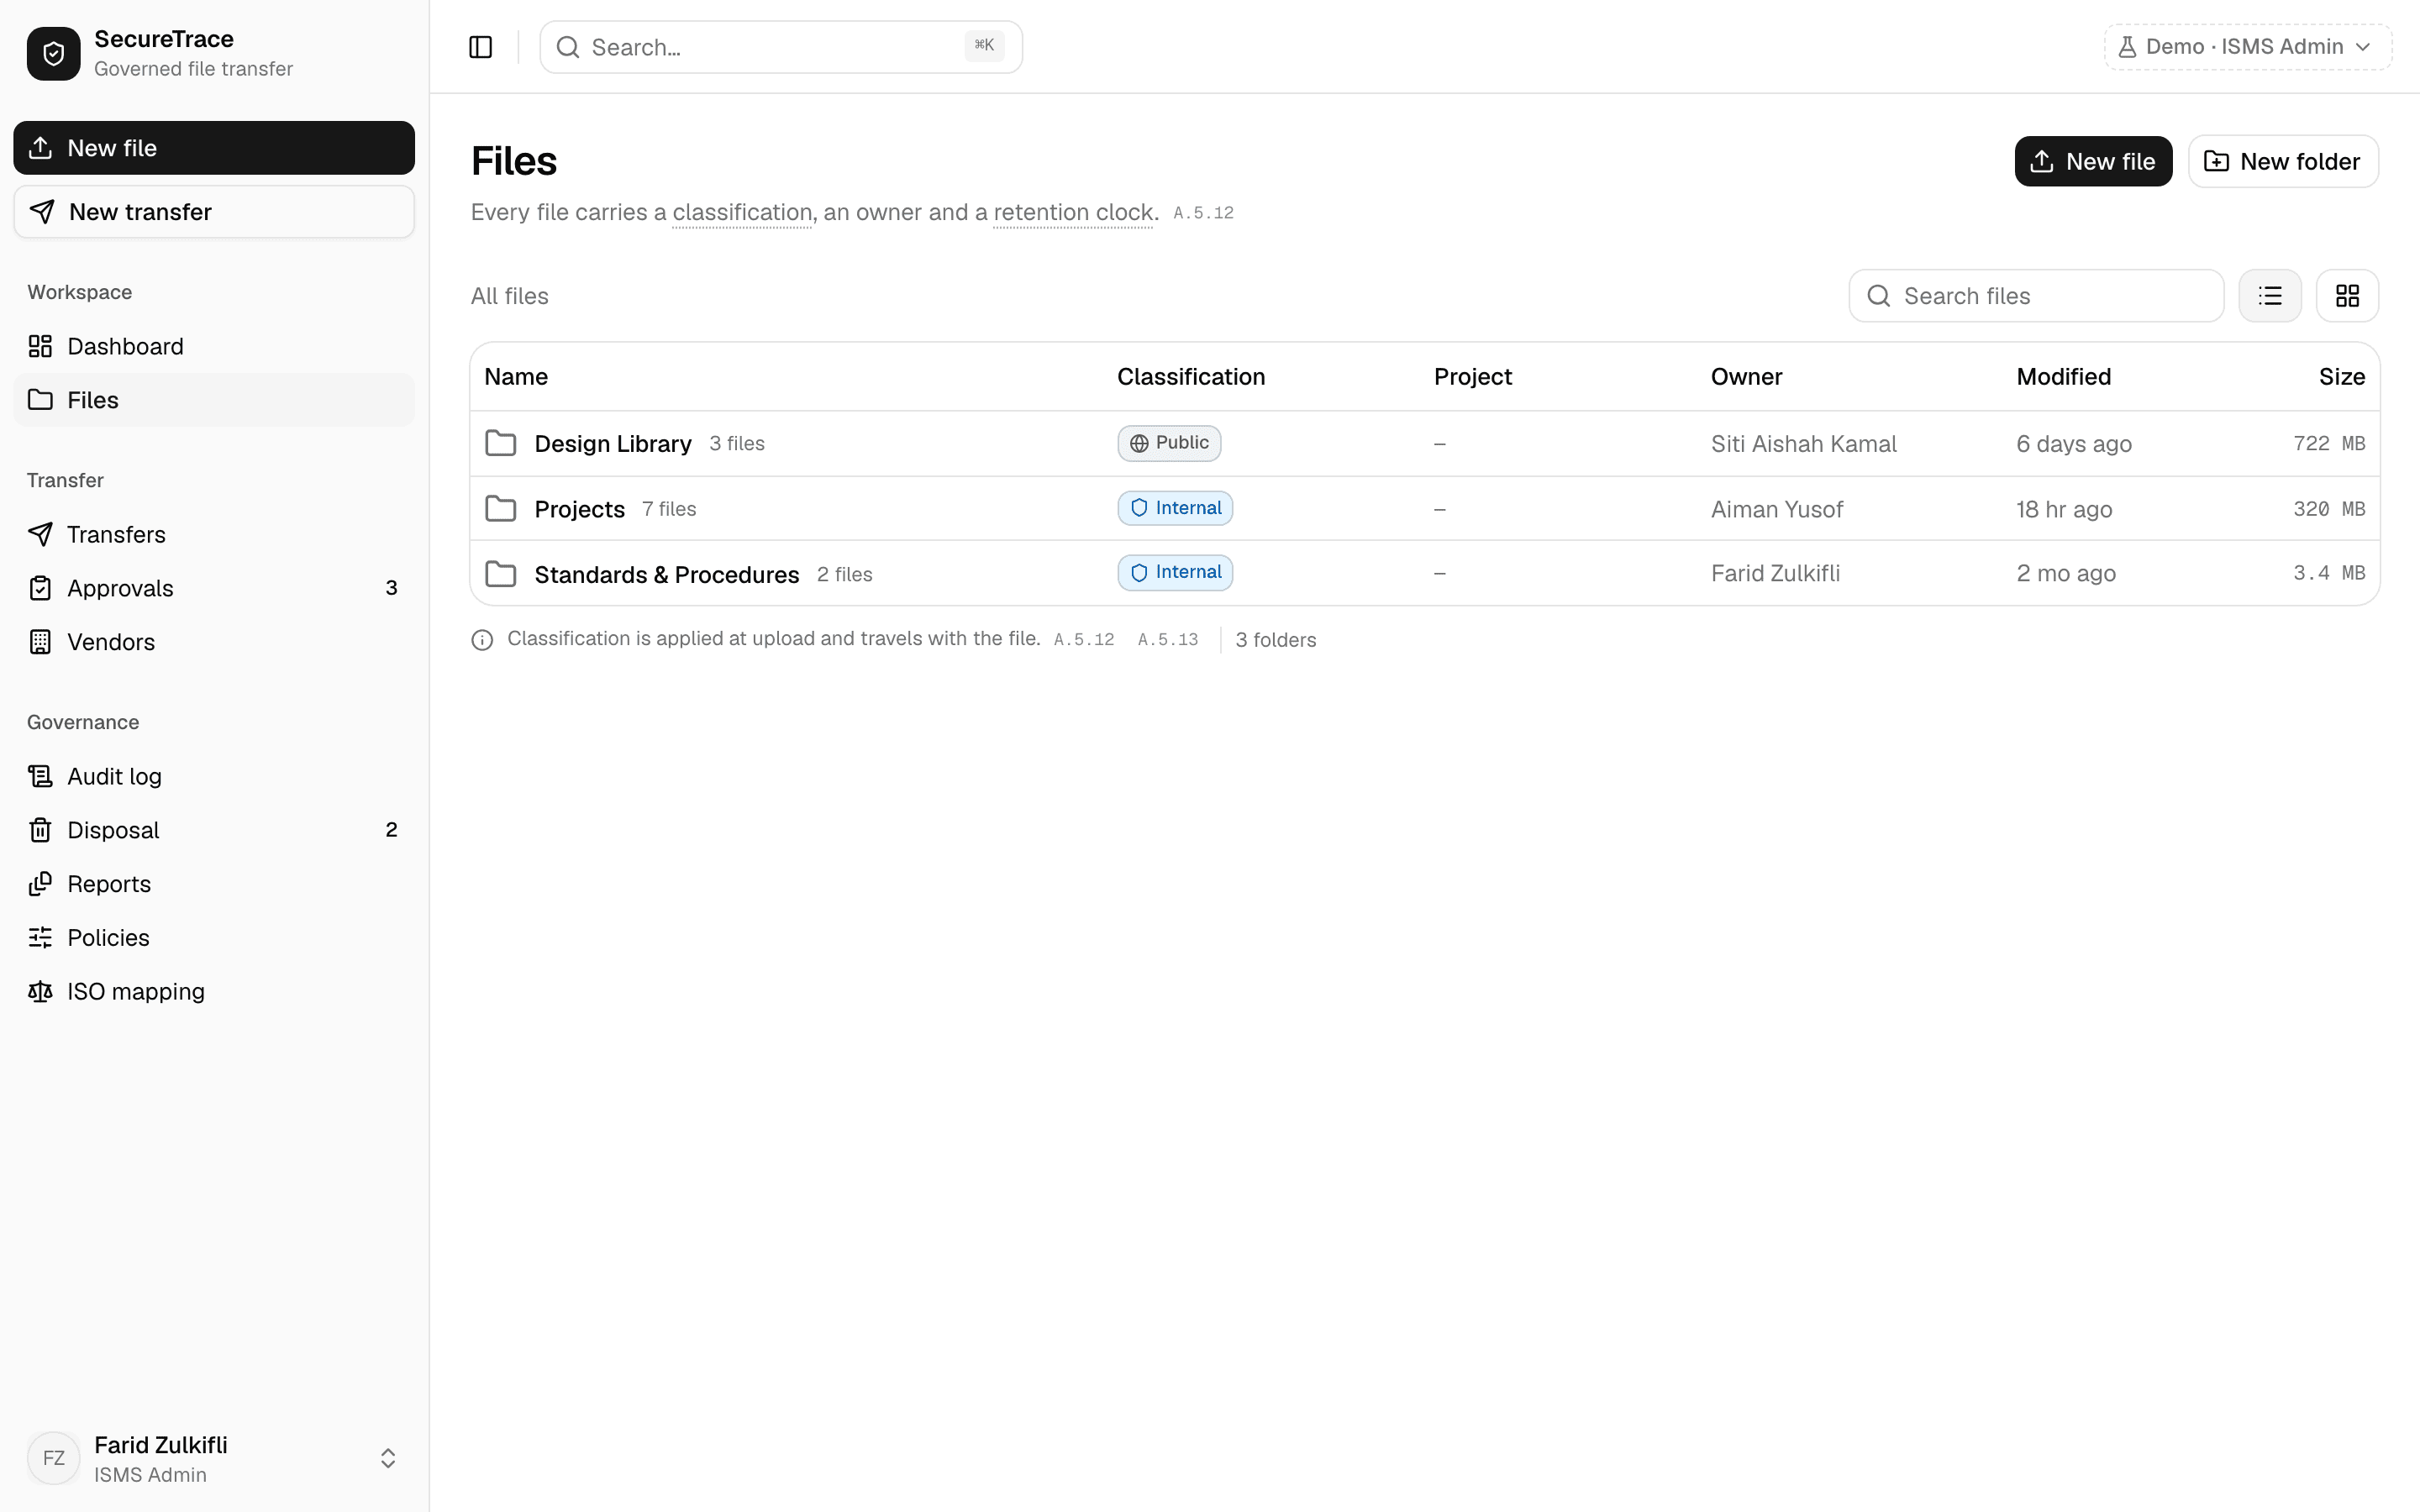Click the Internal badge on Projects row

click(1175, 508)
